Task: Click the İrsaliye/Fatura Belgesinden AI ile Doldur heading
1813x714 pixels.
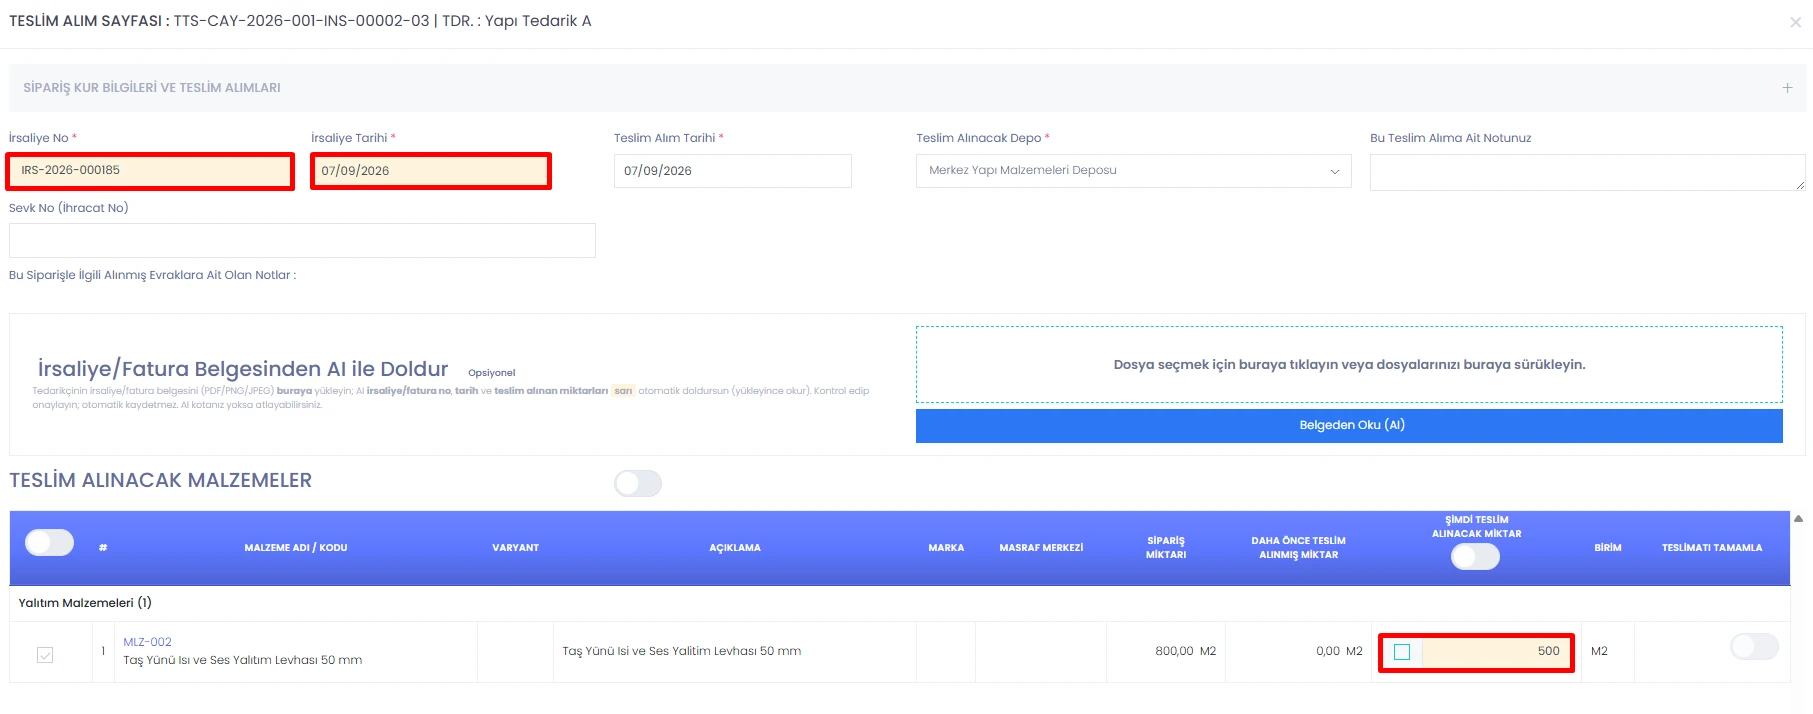Action: [243, 369]
